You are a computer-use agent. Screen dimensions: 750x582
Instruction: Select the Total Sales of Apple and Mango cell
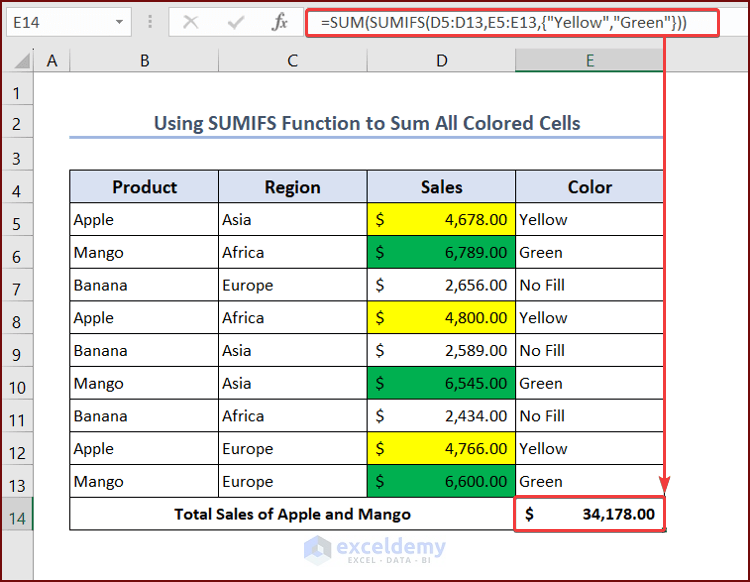pos(292,515)
